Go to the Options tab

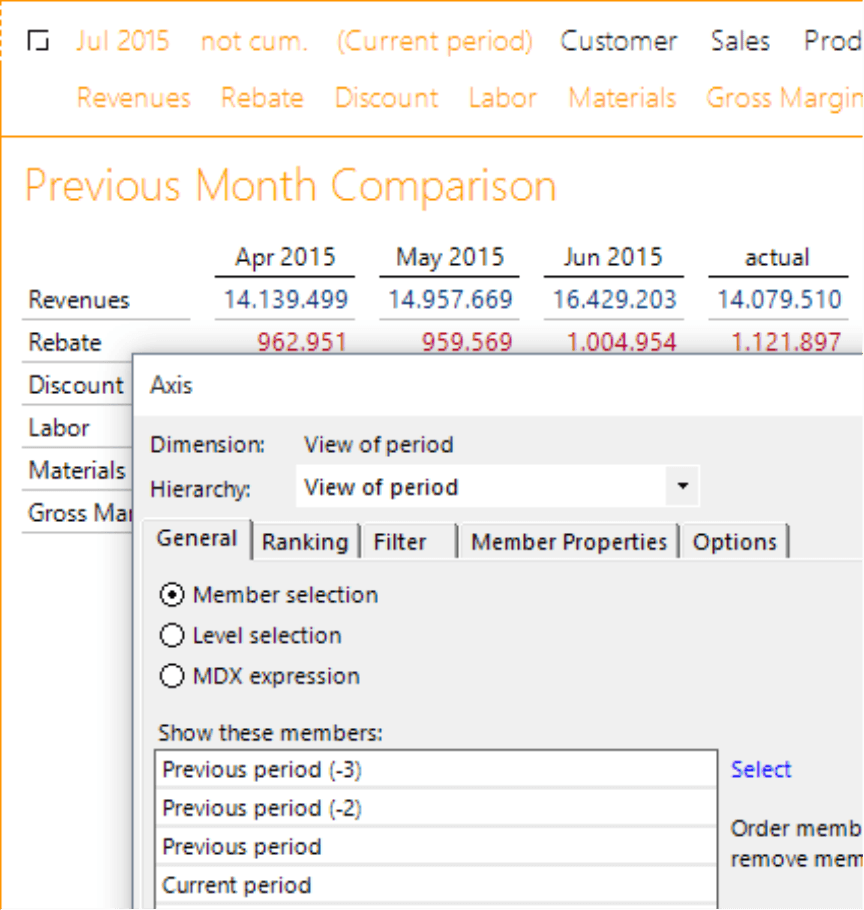tap(734, 542)
